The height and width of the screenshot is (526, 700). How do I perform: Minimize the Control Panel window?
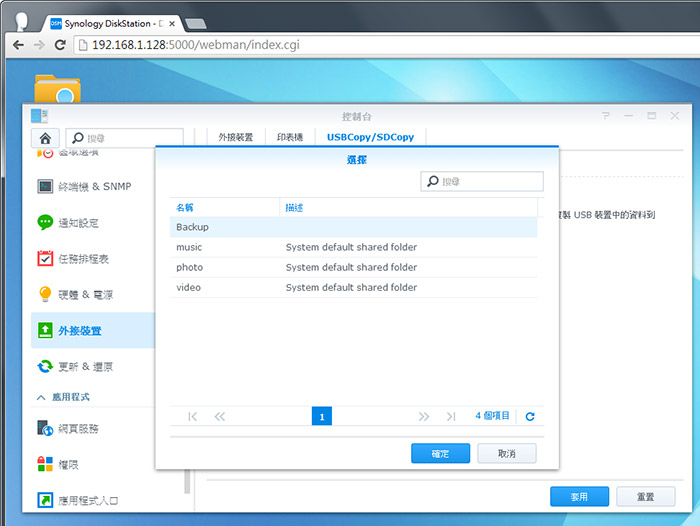pyautogui.click(x=629, y=116)
